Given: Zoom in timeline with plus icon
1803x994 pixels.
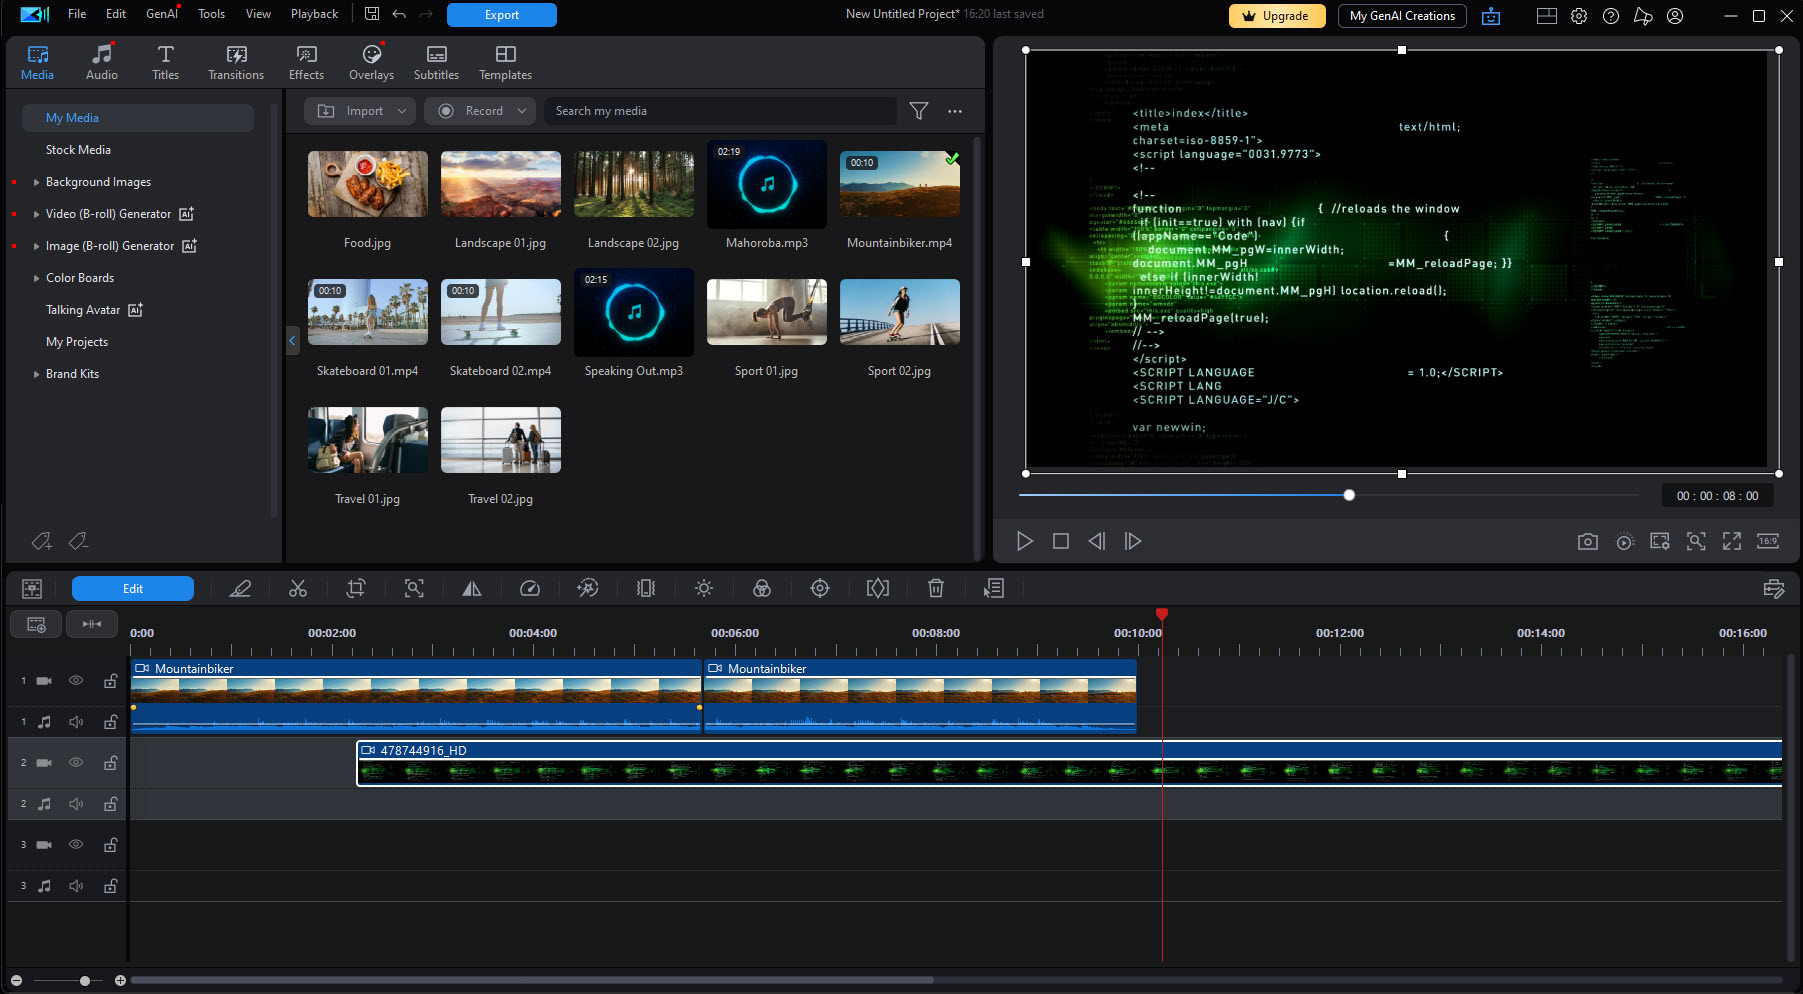Looking at the screenshot, I should [120, 980].
